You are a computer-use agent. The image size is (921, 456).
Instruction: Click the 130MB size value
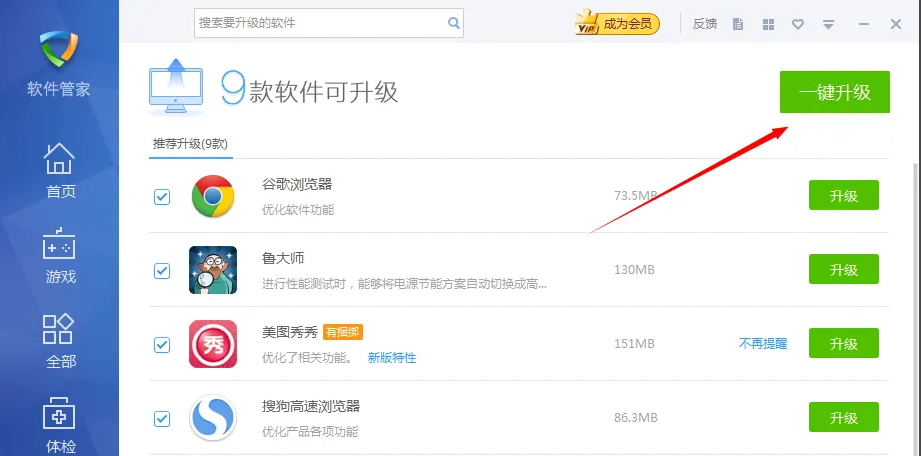point(634,270)
